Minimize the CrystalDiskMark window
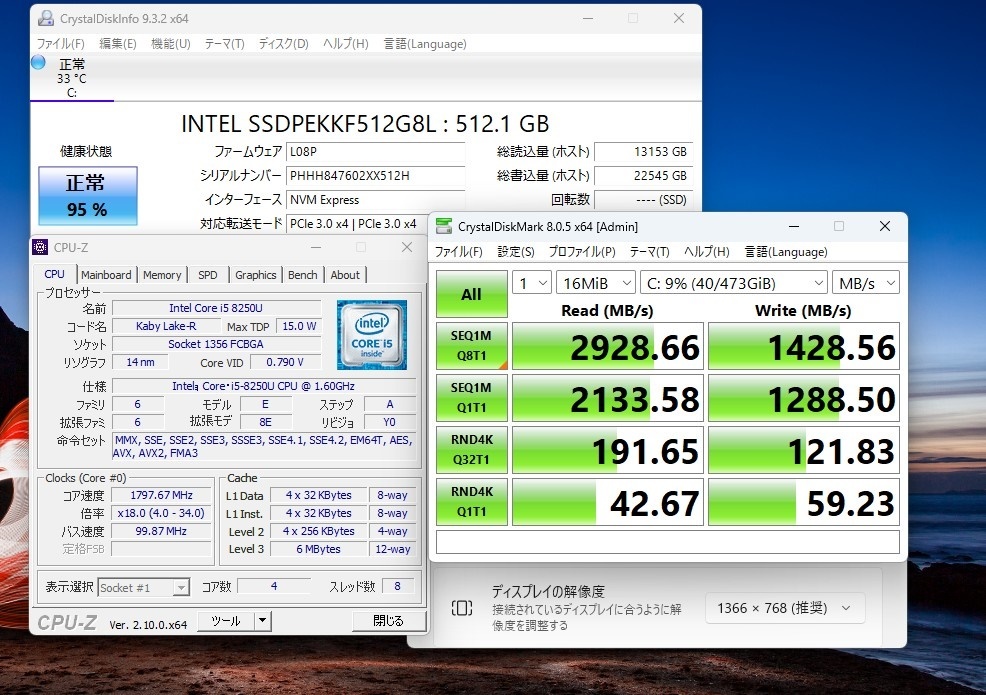Screen dimensions: 986x695 (x=794, y=226)
